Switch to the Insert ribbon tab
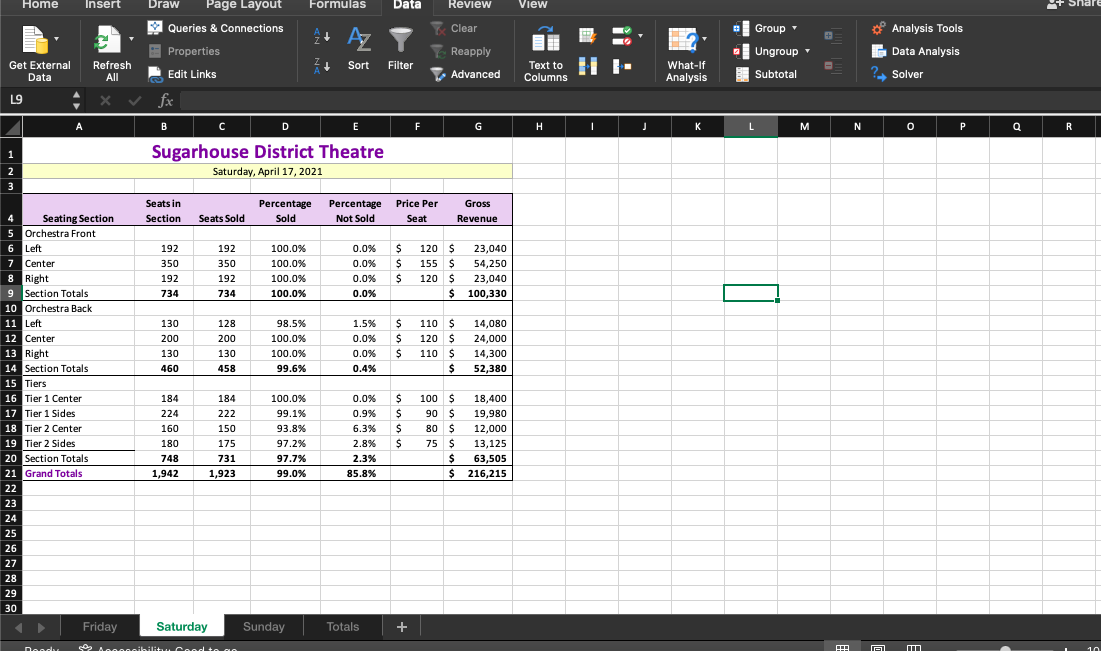The image size is (1101, 651). point(103,5)
